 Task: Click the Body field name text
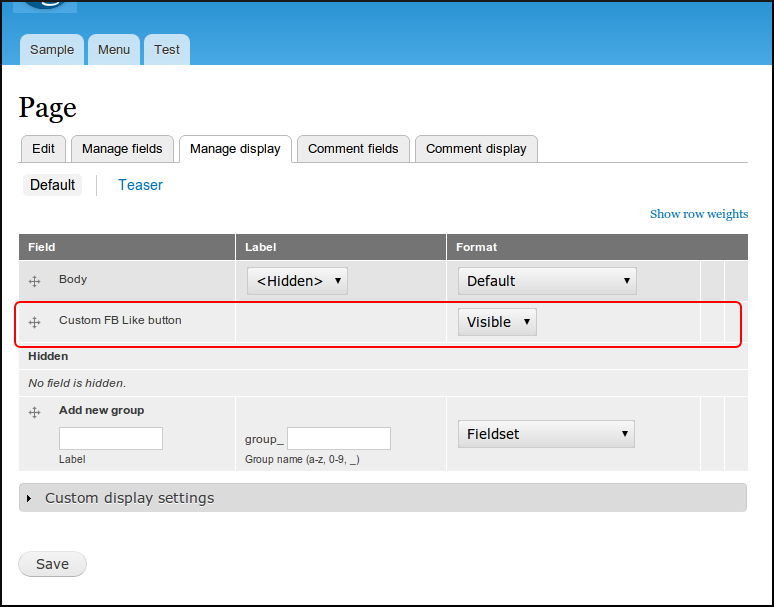pos(73,279)
